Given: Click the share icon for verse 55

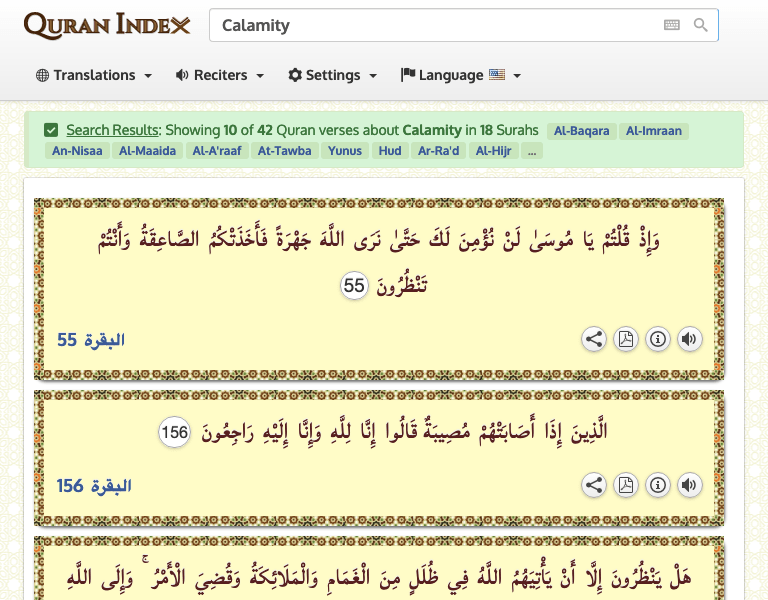Looking at the screenshot, I should click(x=594, y=339).
